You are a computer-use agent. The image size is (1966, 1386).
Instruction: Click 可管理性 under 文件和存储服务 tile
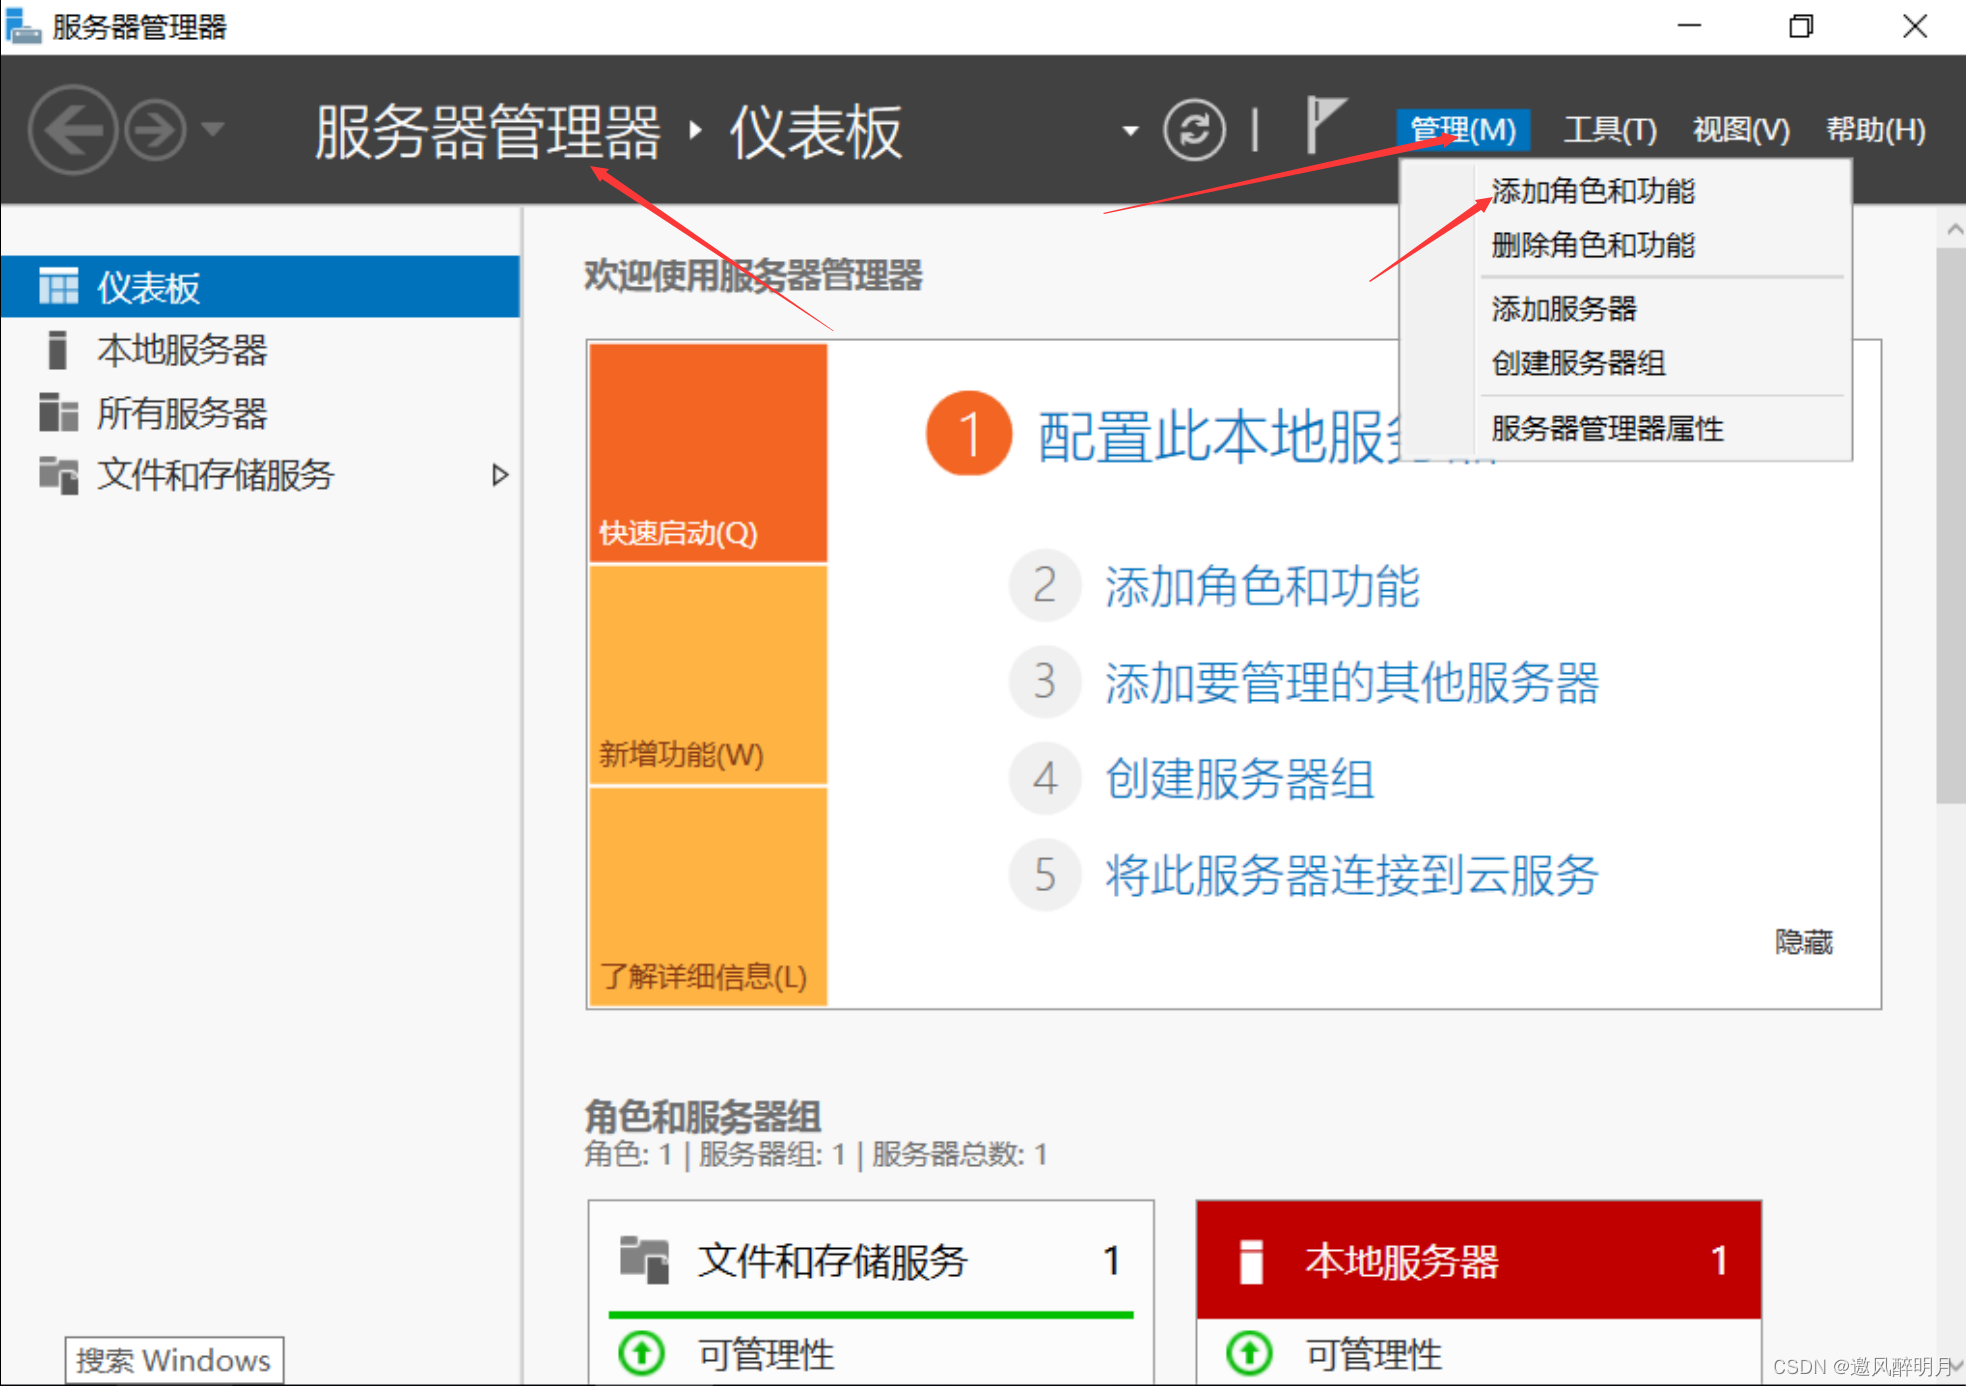766,1355
